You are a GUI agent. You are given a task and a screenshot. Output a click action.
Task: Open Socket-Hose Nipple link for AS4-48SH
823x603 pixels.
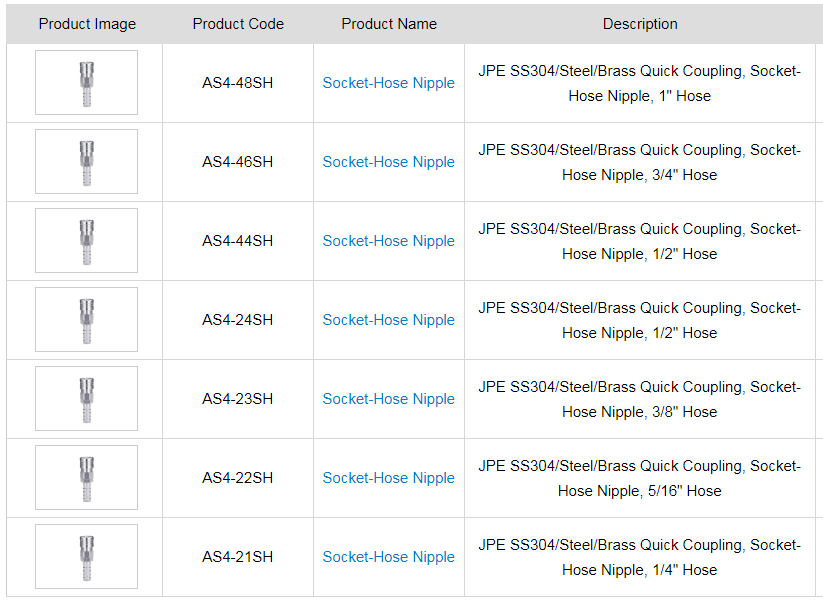pos(388,83)
